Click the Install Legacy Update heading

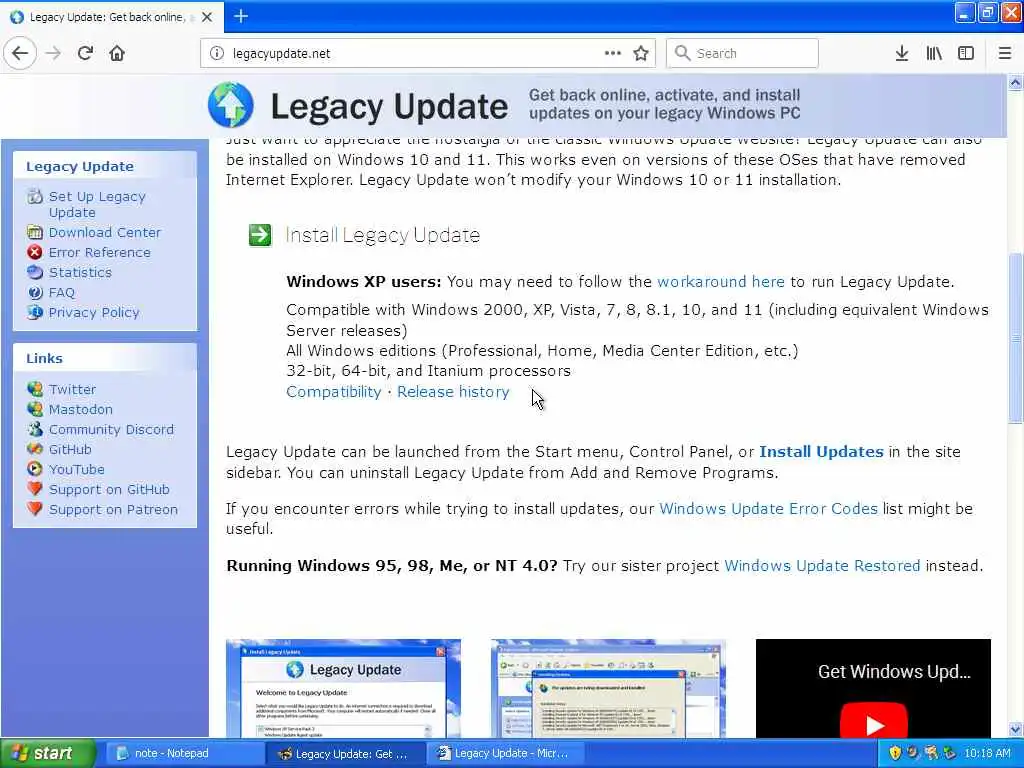coord(383,235)
